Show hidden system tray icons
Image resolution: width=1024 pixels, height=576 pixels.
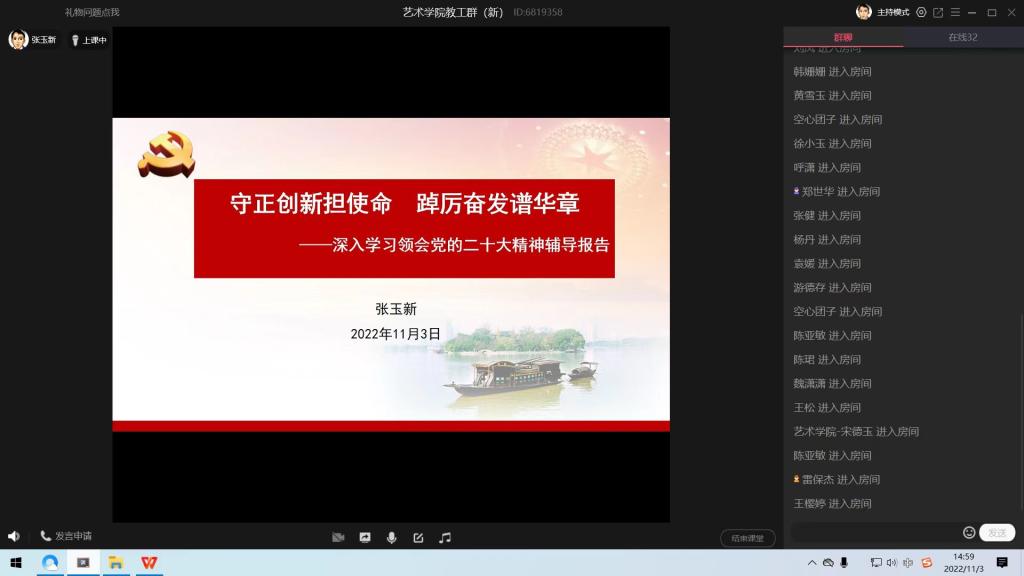pyautogui.click(x=811, y=563)
